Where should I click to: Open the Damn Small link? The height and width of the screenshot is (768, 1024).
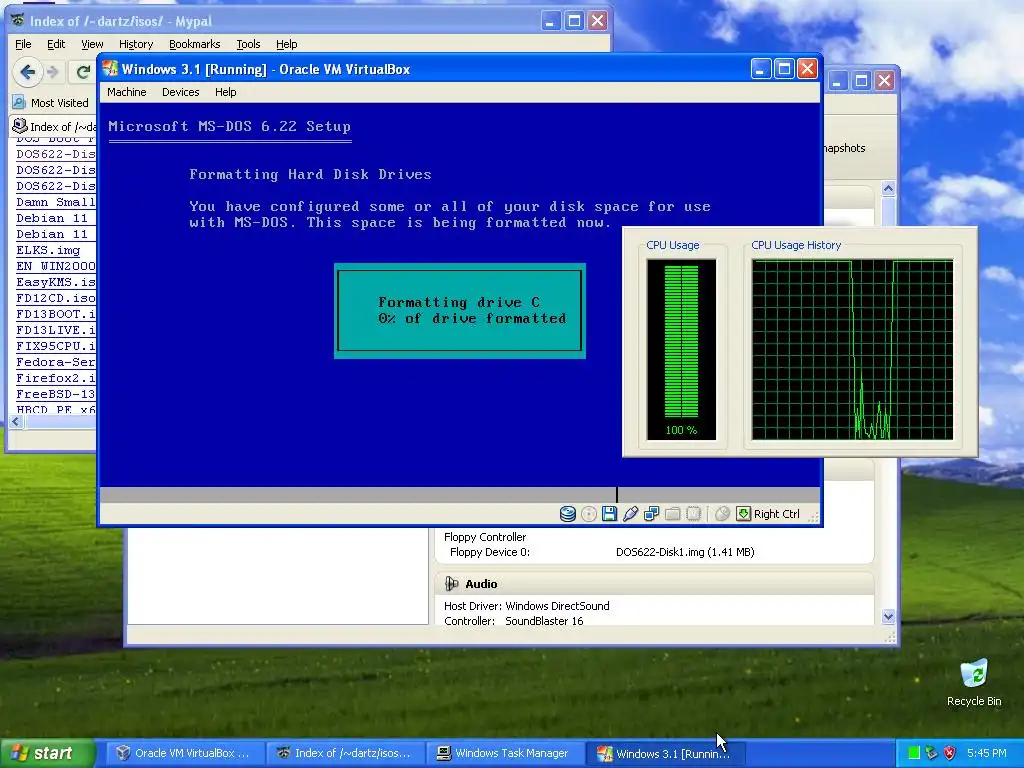[x=56, y=202]
